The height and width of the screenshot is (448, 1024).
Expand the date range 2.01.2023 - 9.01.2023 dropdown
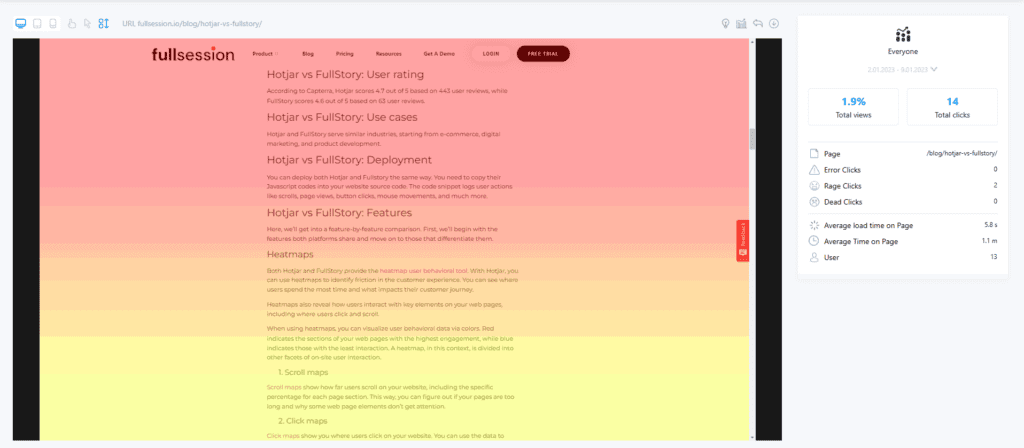(902, 69)
